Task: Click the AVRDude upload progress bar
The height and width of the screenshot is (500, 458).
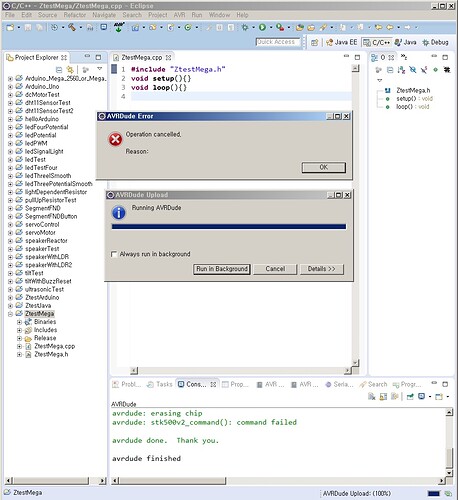Action: (x=229, y=227)
